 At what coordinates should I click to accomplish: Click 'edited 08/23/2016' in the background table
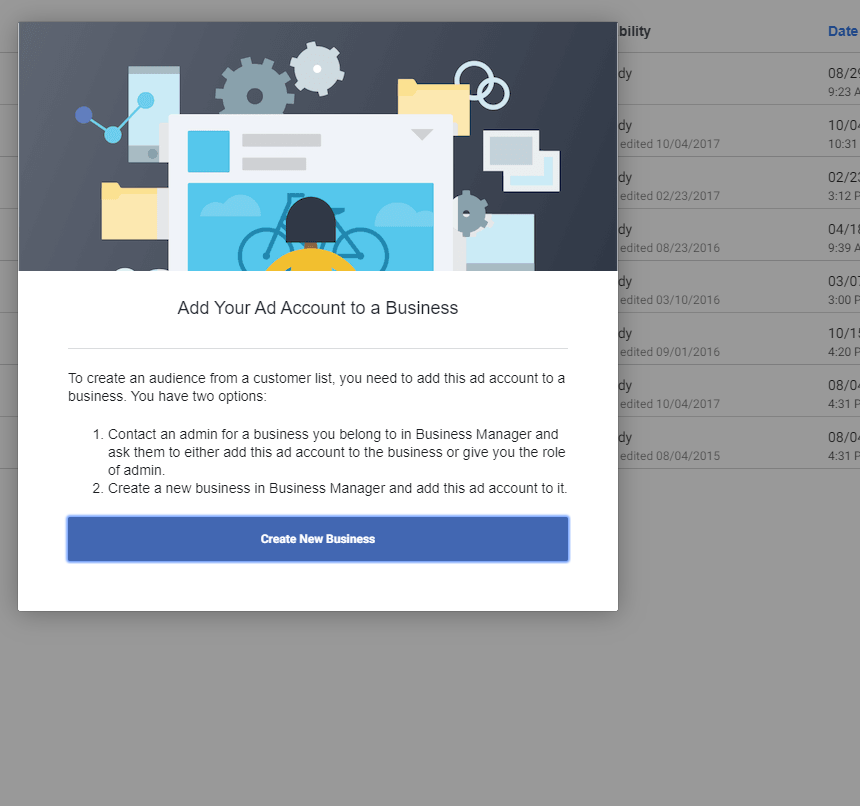click(x=670, y=248)
